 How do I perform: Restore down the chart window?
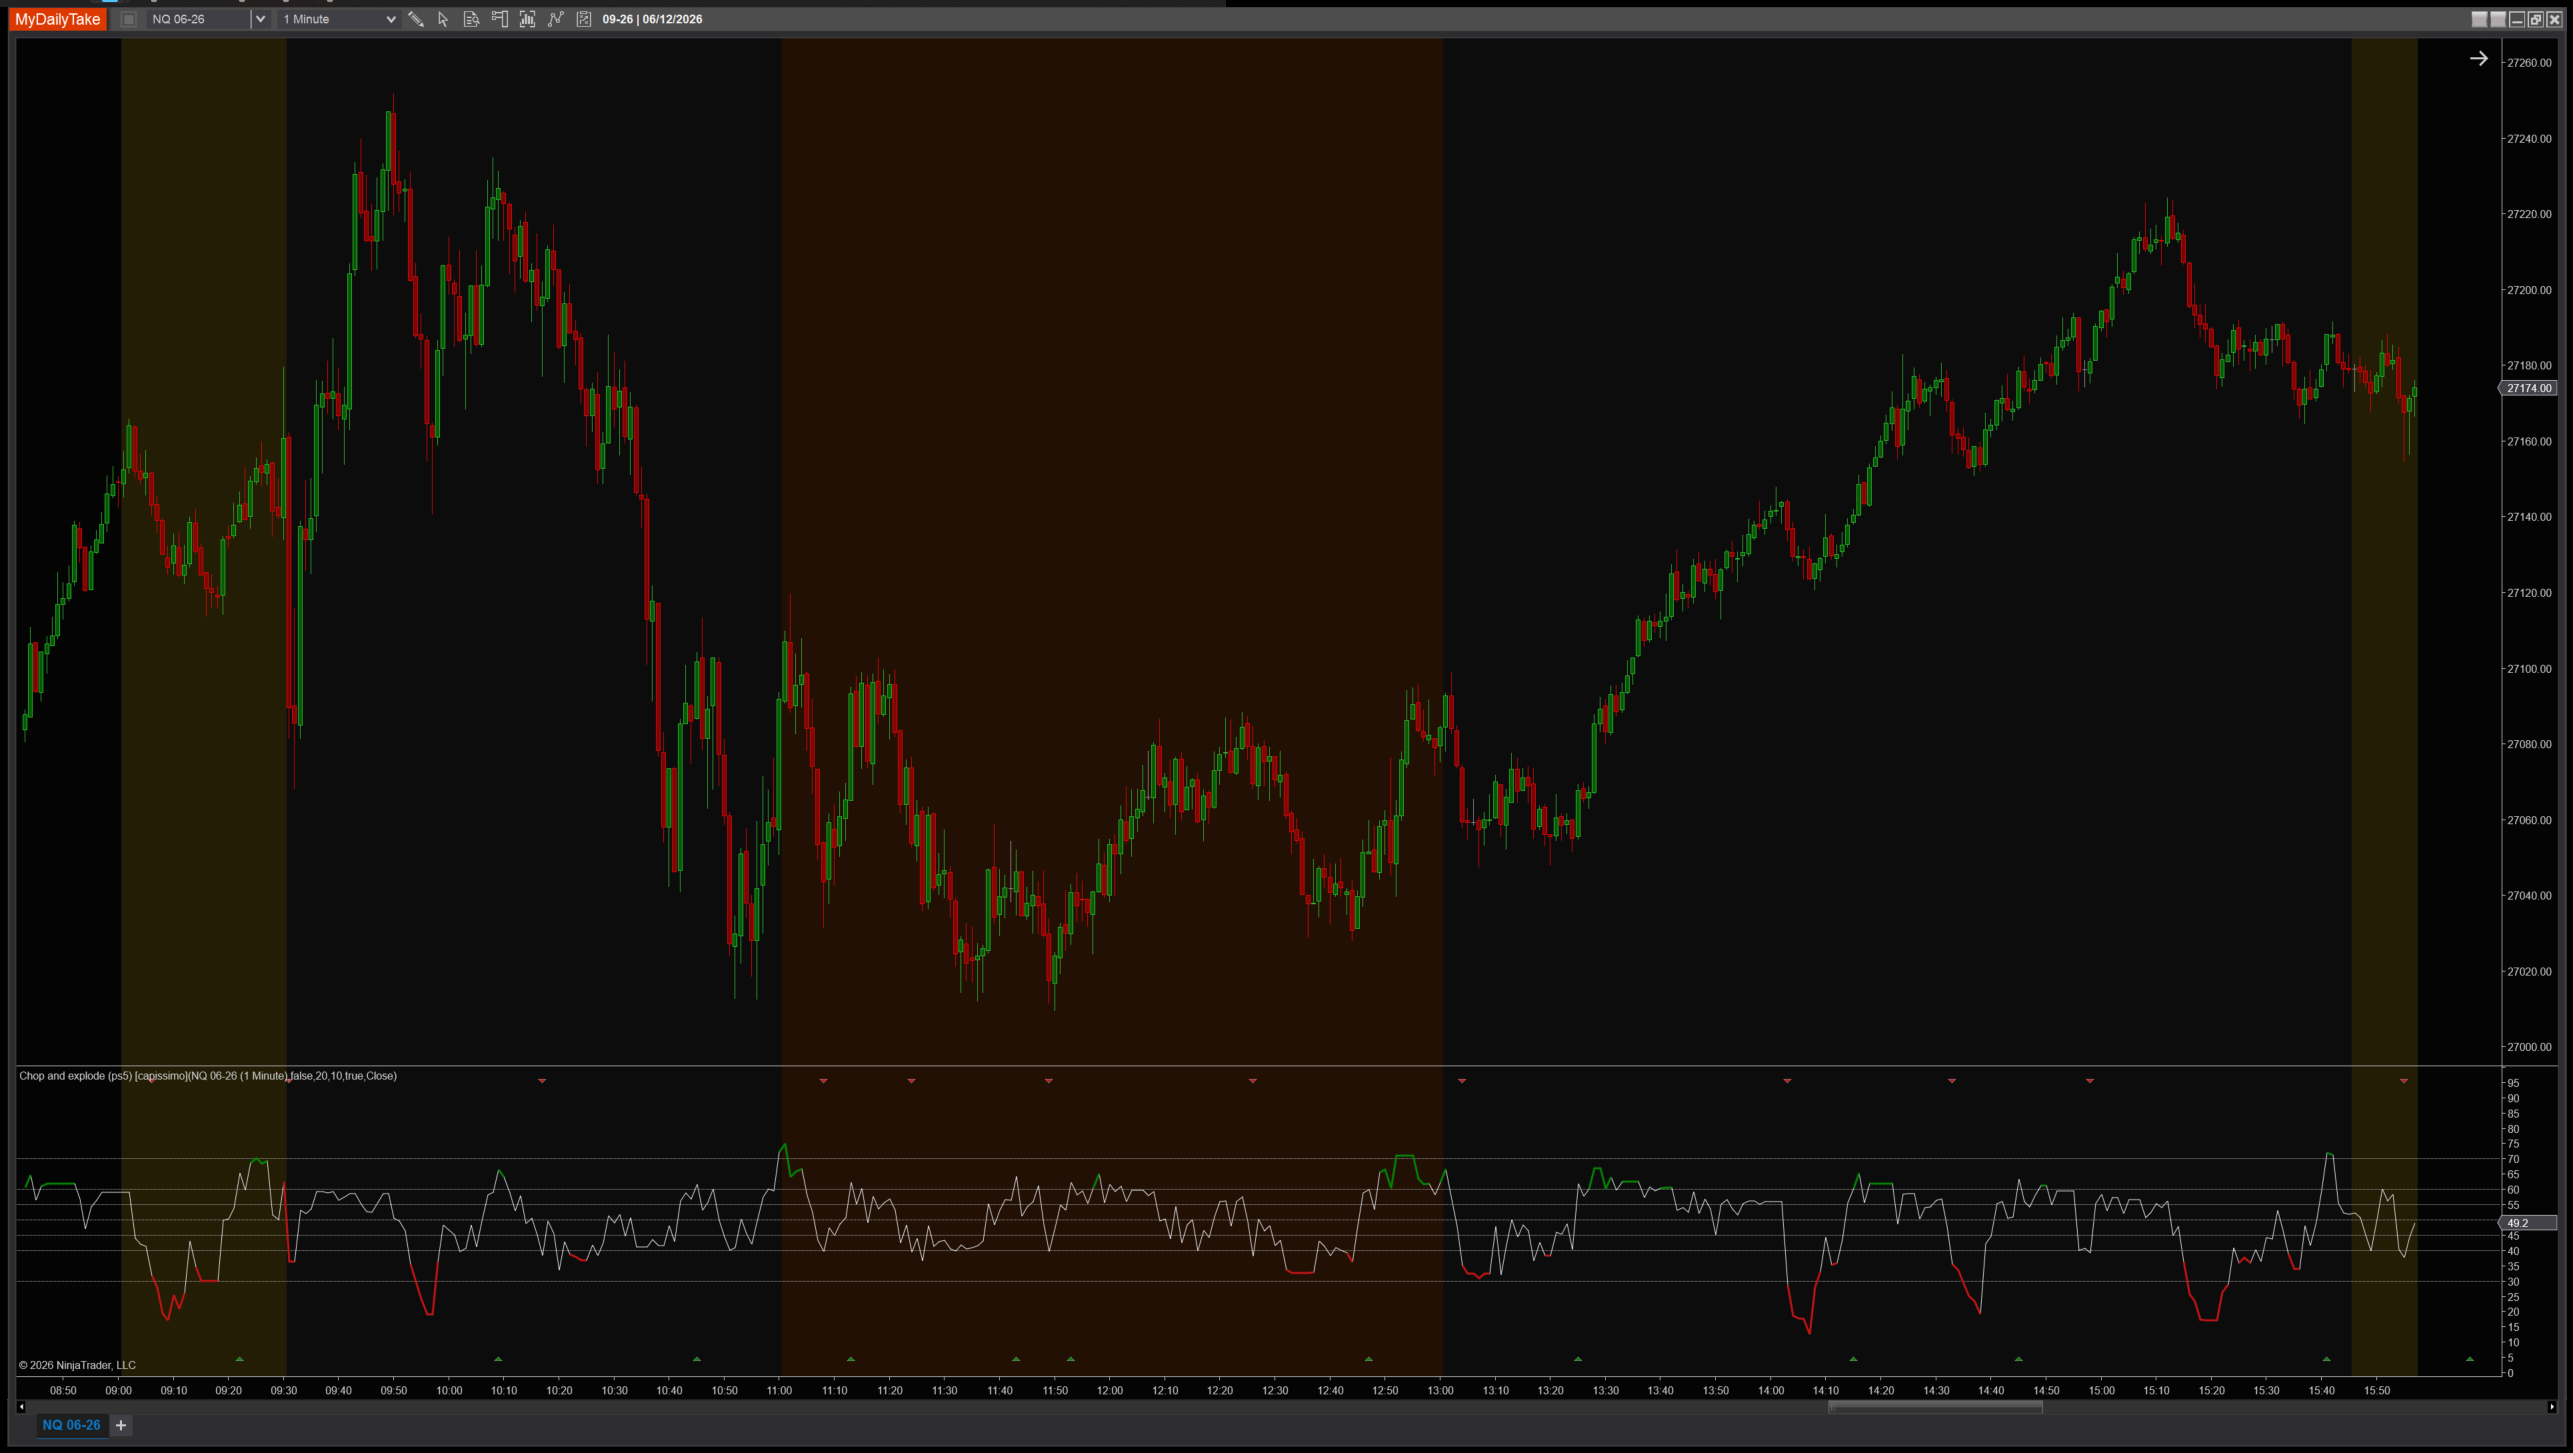2535,19
